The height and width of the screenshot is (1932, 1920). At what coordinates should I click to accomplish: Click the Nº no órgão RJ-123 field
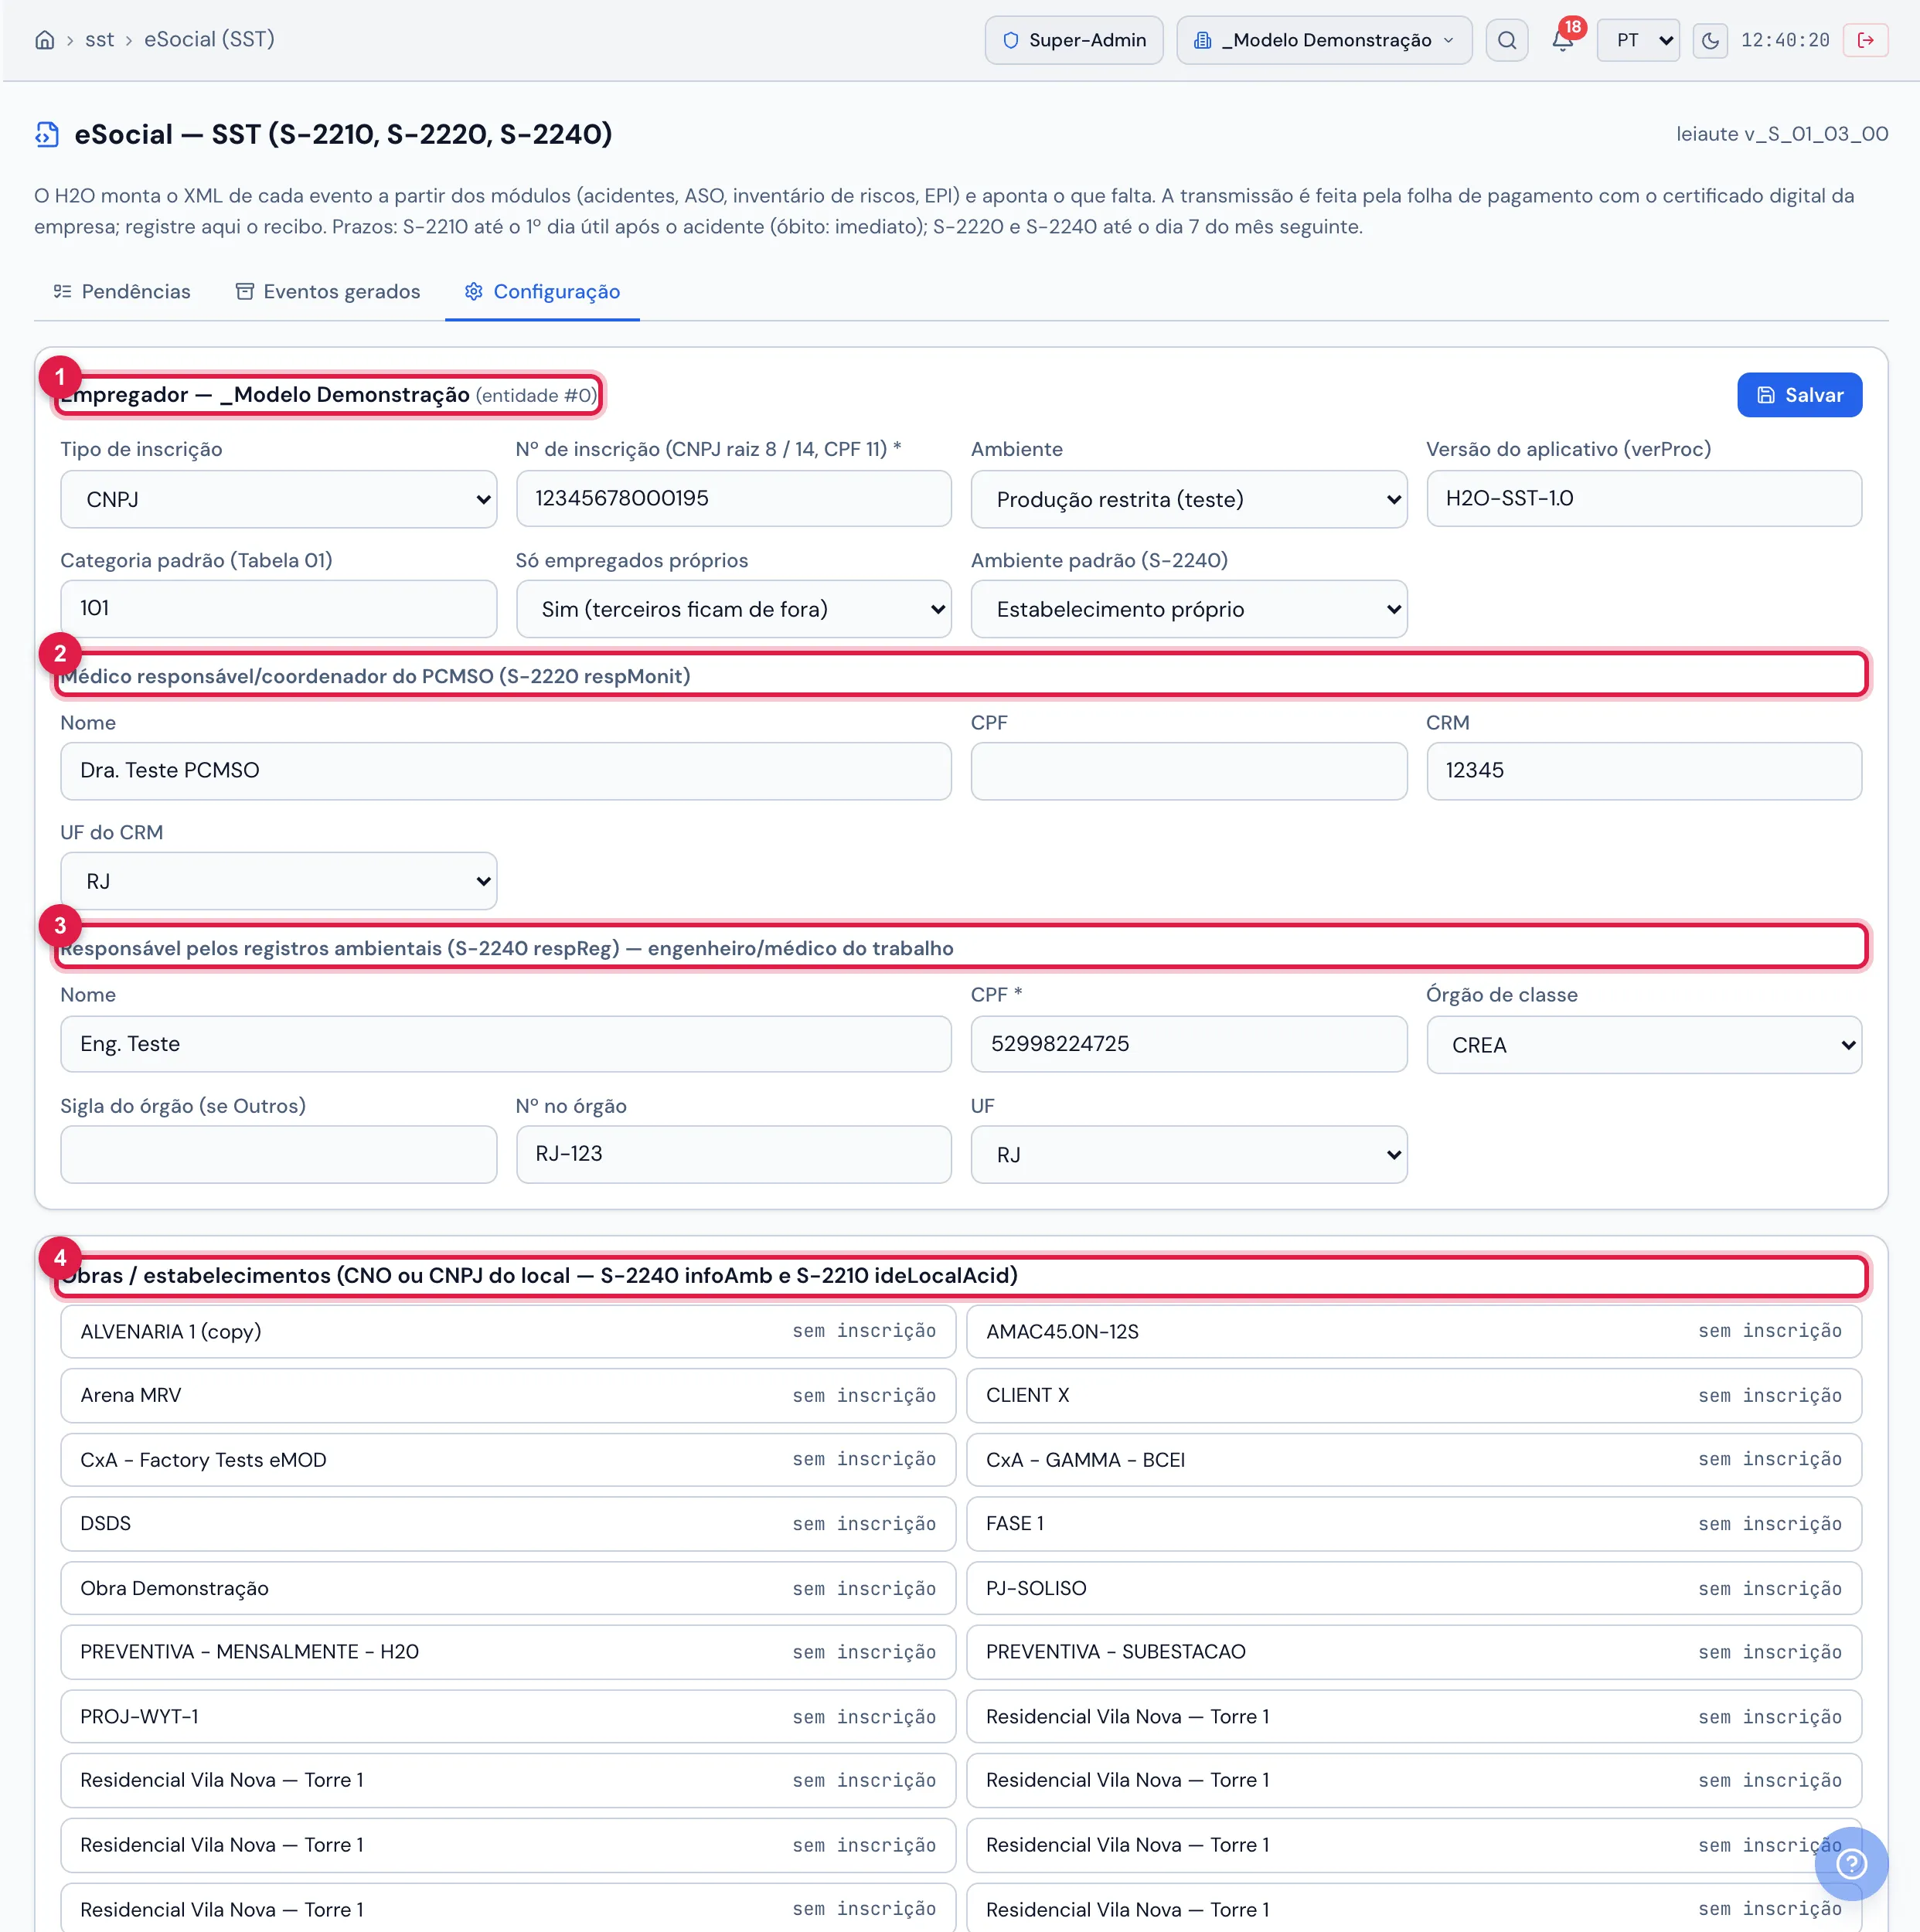734,1154
